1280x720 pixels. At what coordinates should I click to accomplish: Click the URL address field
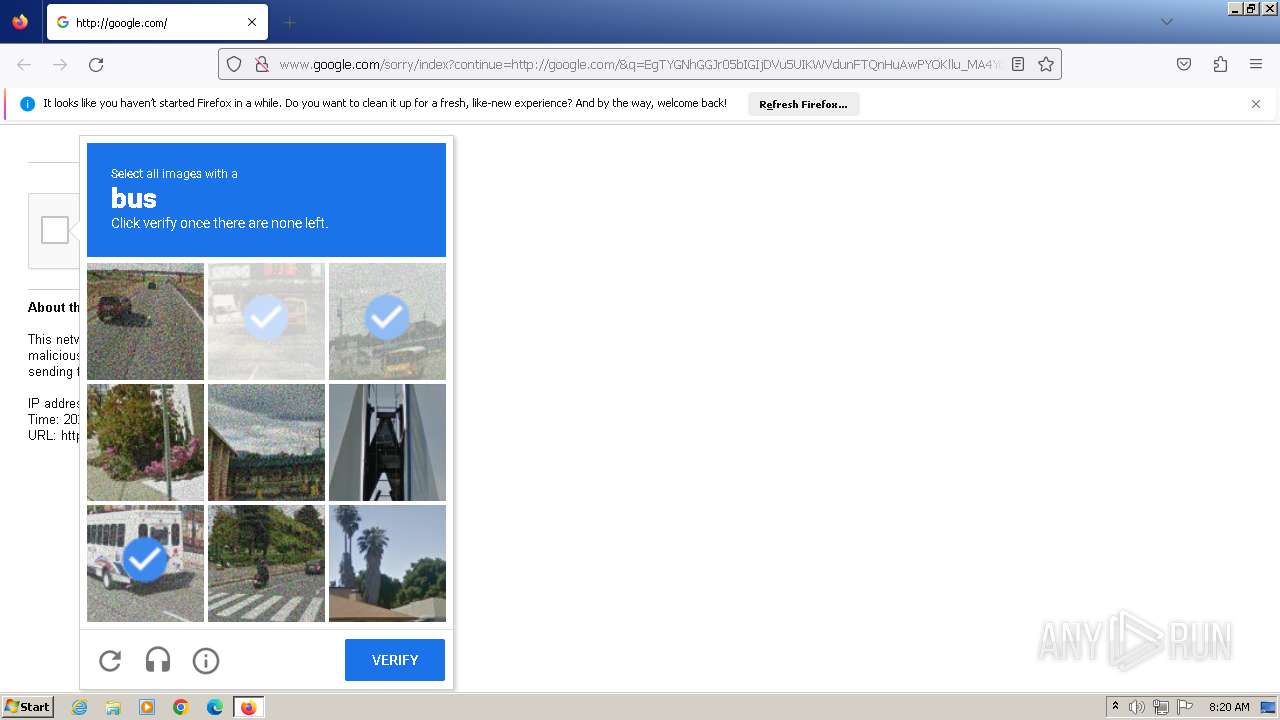click(640, 64)
